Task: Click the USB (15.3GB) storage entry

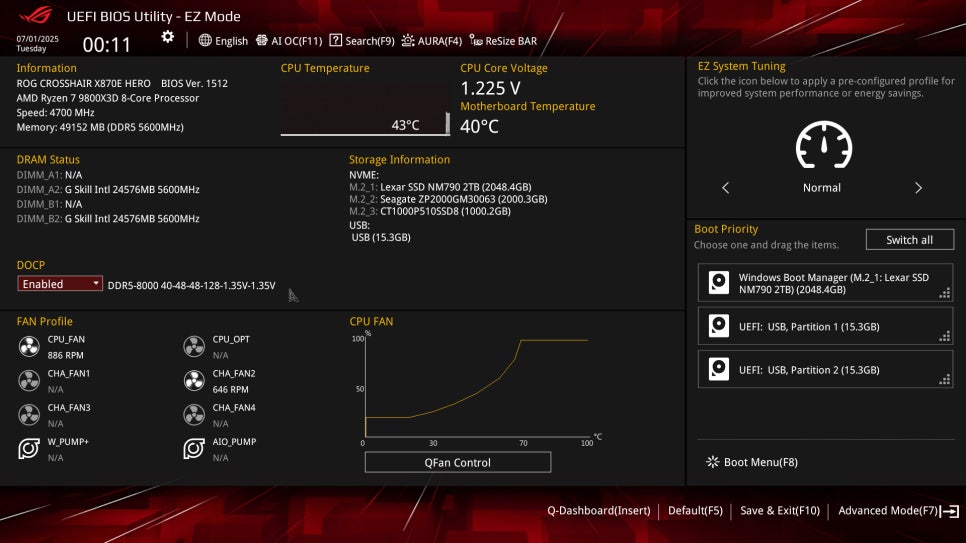Action: (381, 237)
